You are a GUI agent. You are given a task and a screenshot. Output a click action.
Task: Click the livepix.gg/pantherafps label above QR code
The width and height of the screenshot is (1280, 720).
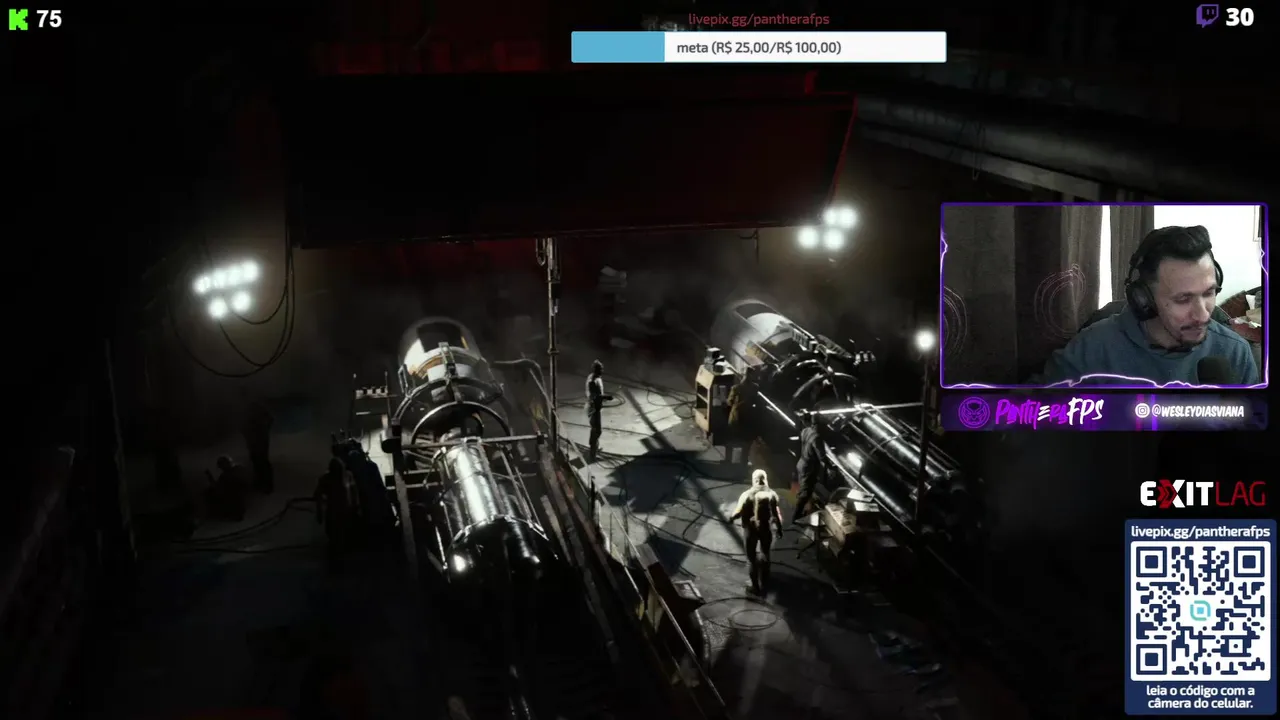coord(1200,531)
